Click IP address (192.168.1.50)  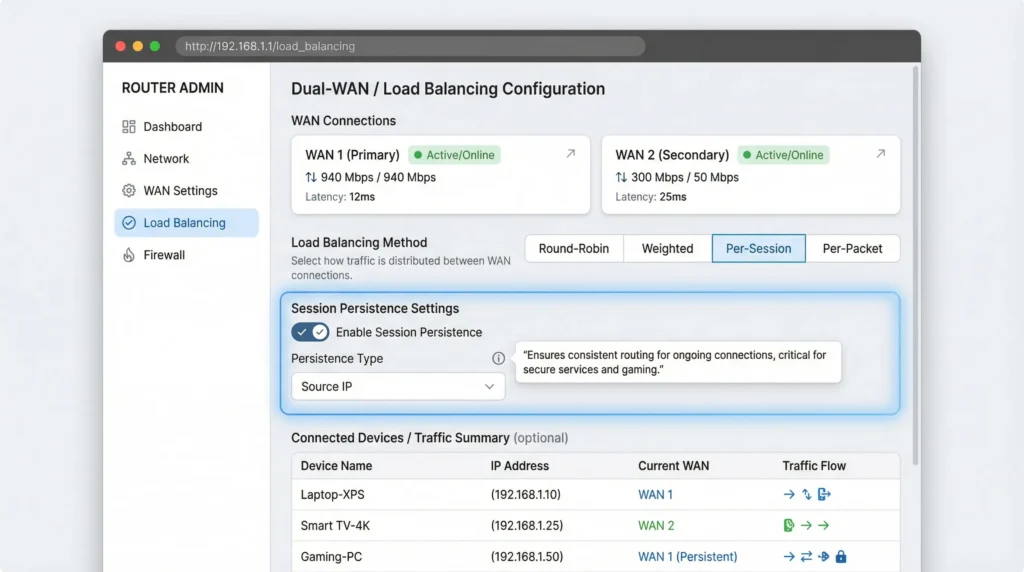pos(526,556)
